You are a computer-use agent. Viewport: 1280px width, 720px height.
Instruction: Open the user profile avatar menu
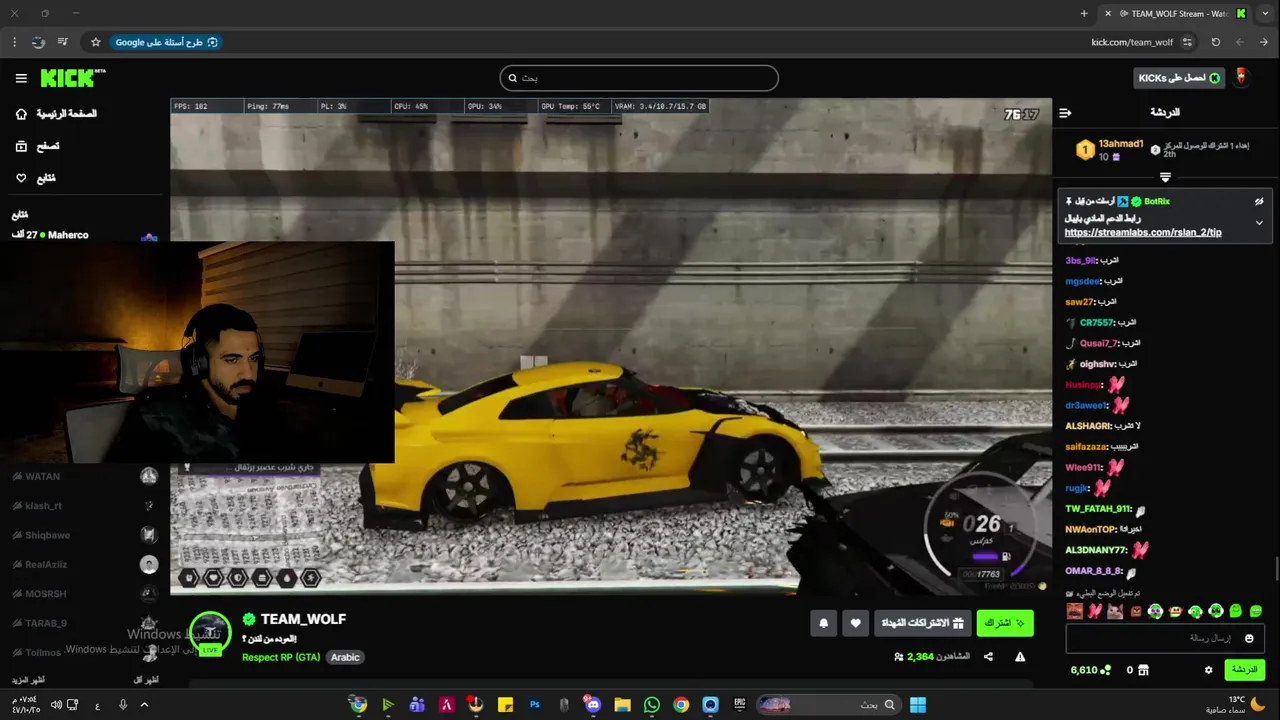click(x=1243, y=77)
